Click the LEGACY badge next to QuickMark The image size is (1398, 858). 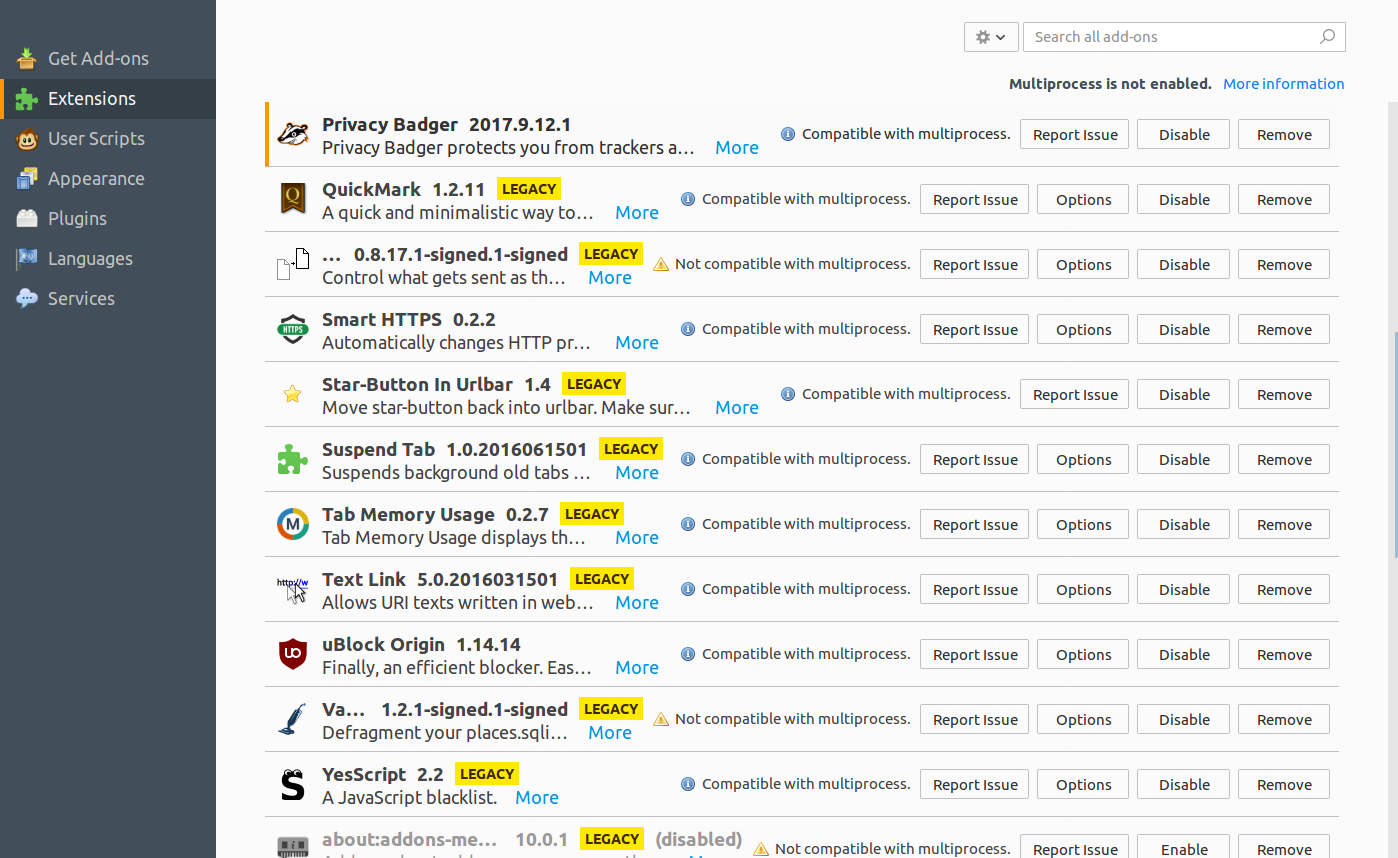point(529,189)
